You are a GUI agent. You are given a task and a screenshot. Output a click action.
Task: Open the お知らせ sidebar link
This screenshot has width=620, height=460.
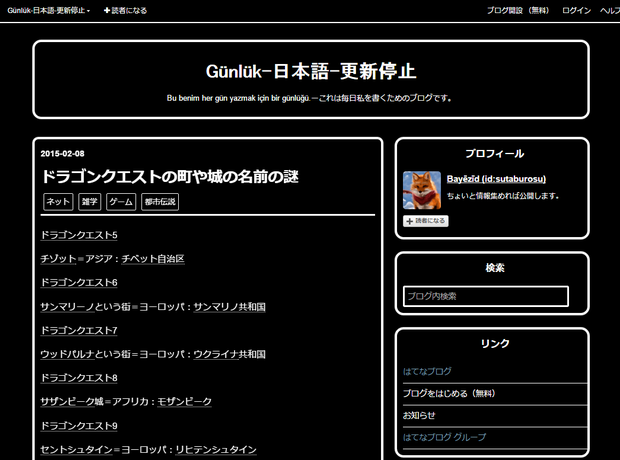419,415
